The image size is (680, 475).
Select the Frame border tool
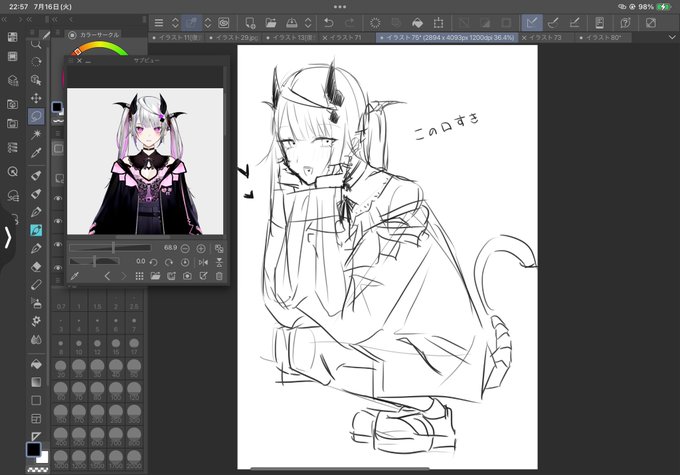[36, 419]
